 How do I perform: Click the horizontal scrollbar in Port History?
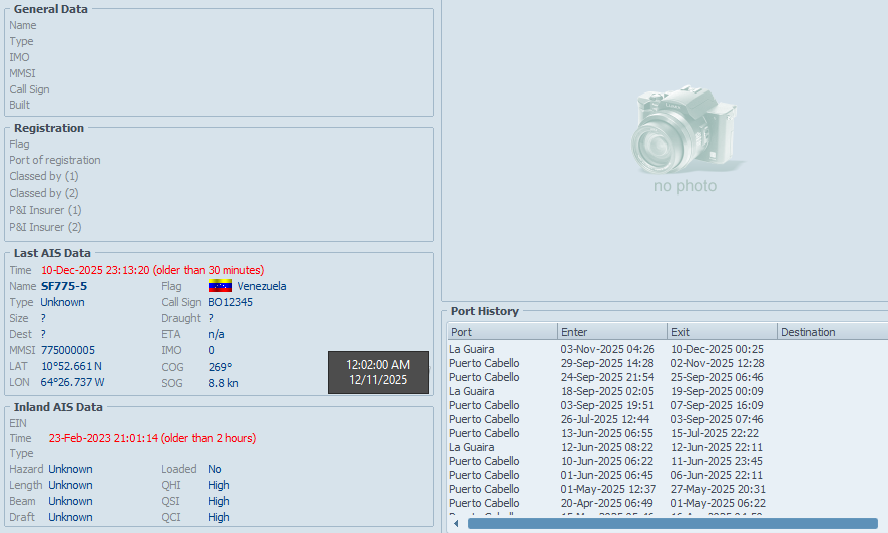click(x=672, y=523)
